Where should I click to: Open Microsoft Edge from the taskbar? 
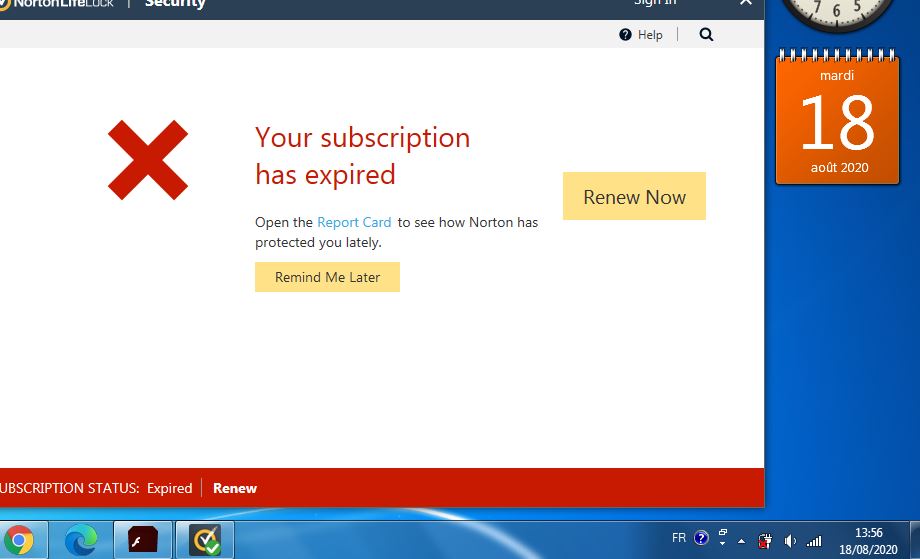point(80,540)
